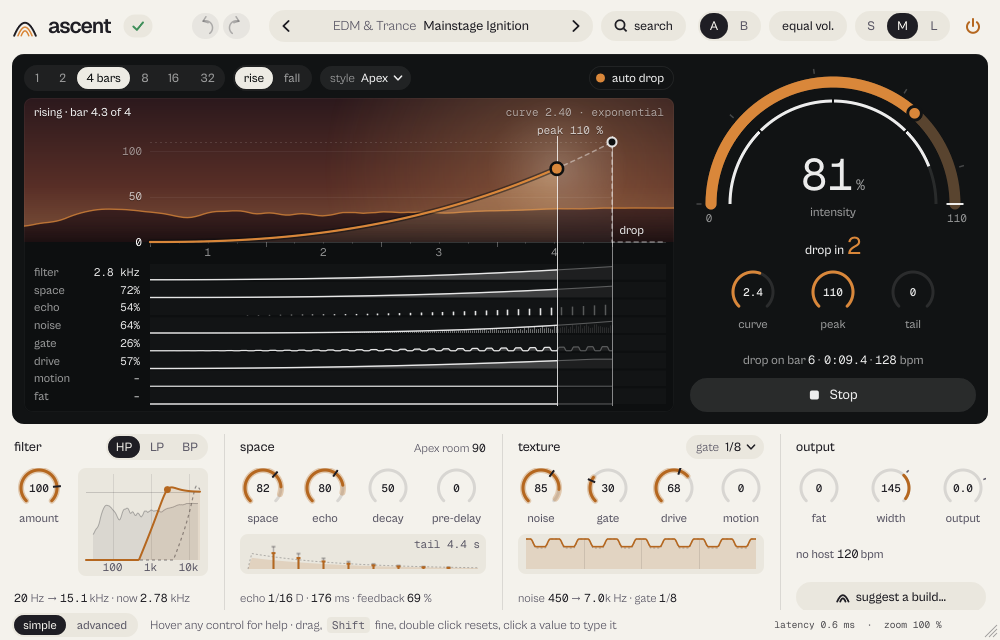Viewport: 1000px width, 640px height.
Task: Click the intensity arc handle
Action: pos(914,113)
